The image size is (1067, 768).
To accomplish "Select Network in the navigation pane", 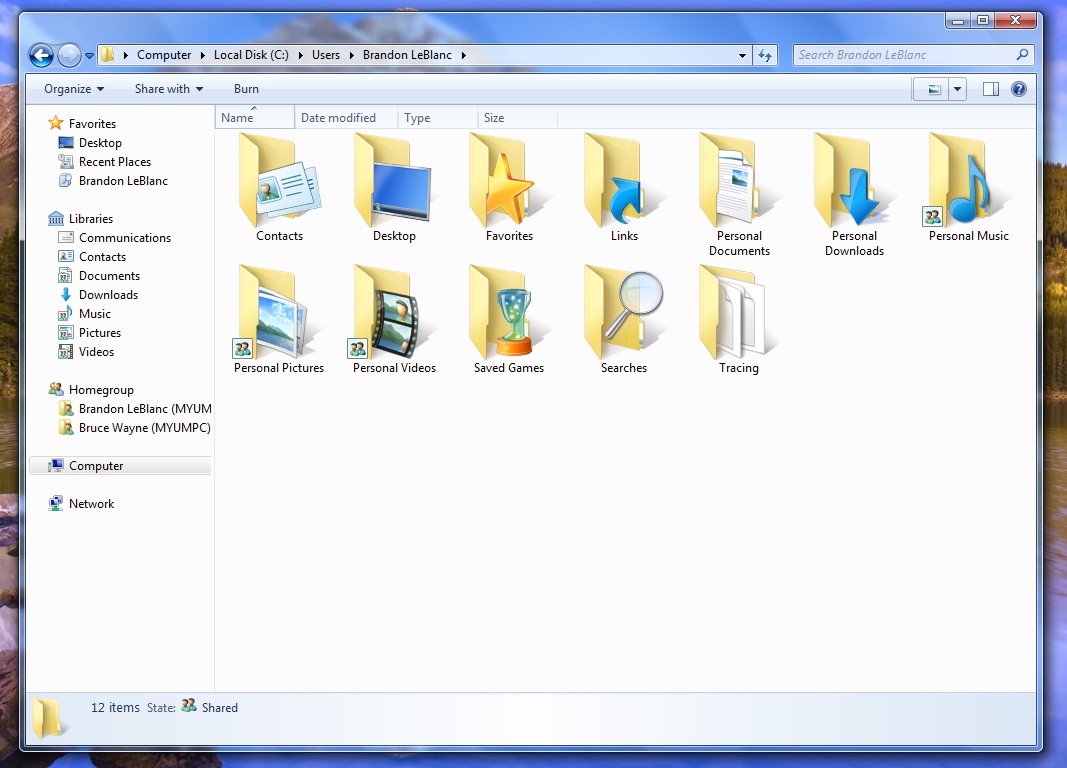I will click(x=91, y=503).
